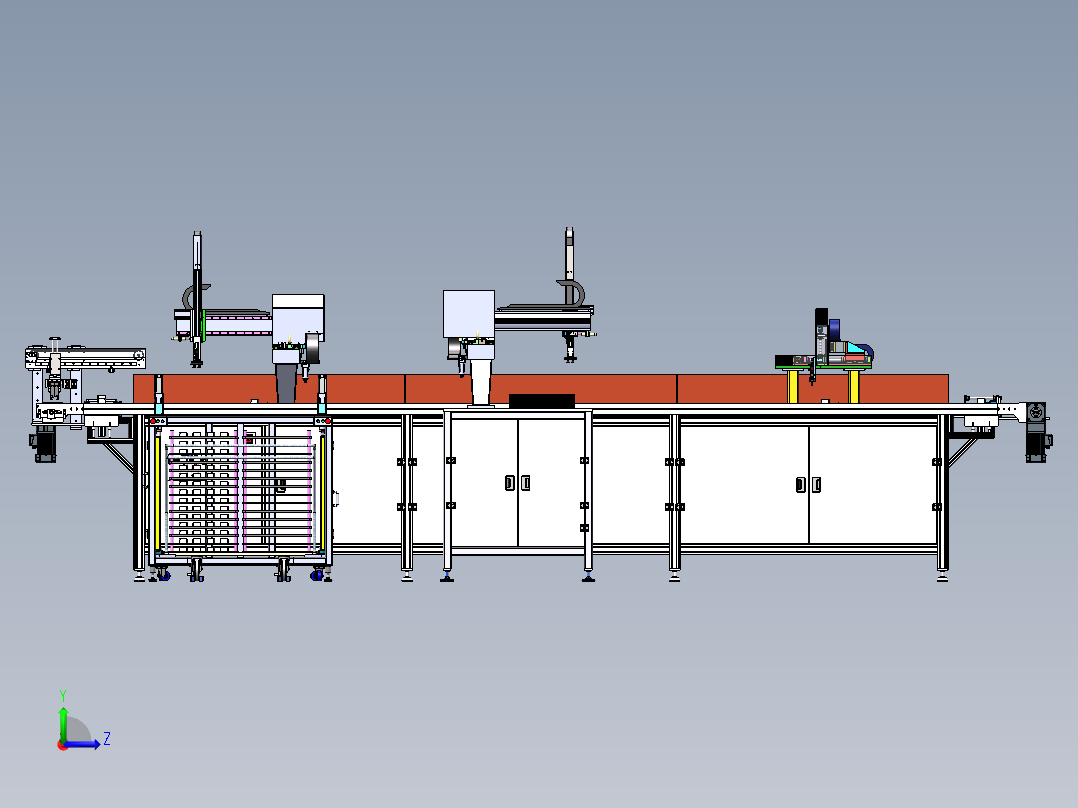
Task: Select the right yellow support post
Action: pos(854,386)
